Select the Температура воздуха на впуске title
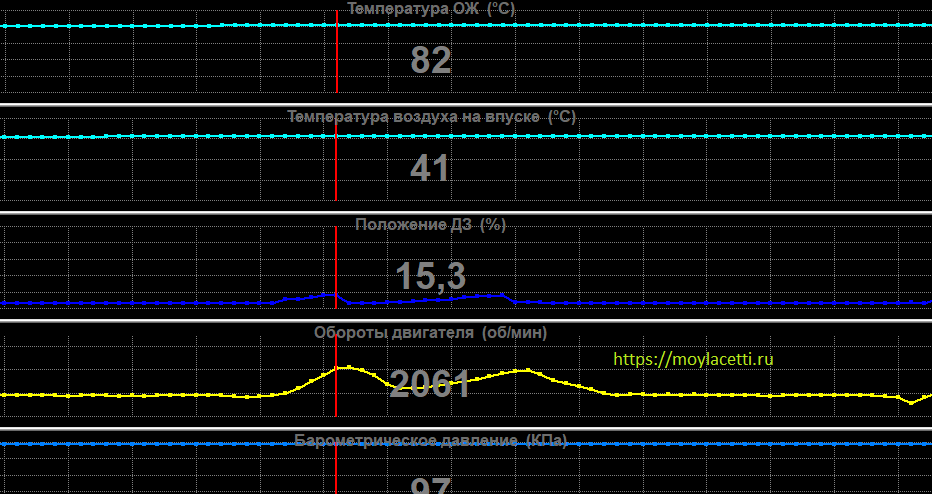The height and width of the screenshot is (494, 932). 431,117
